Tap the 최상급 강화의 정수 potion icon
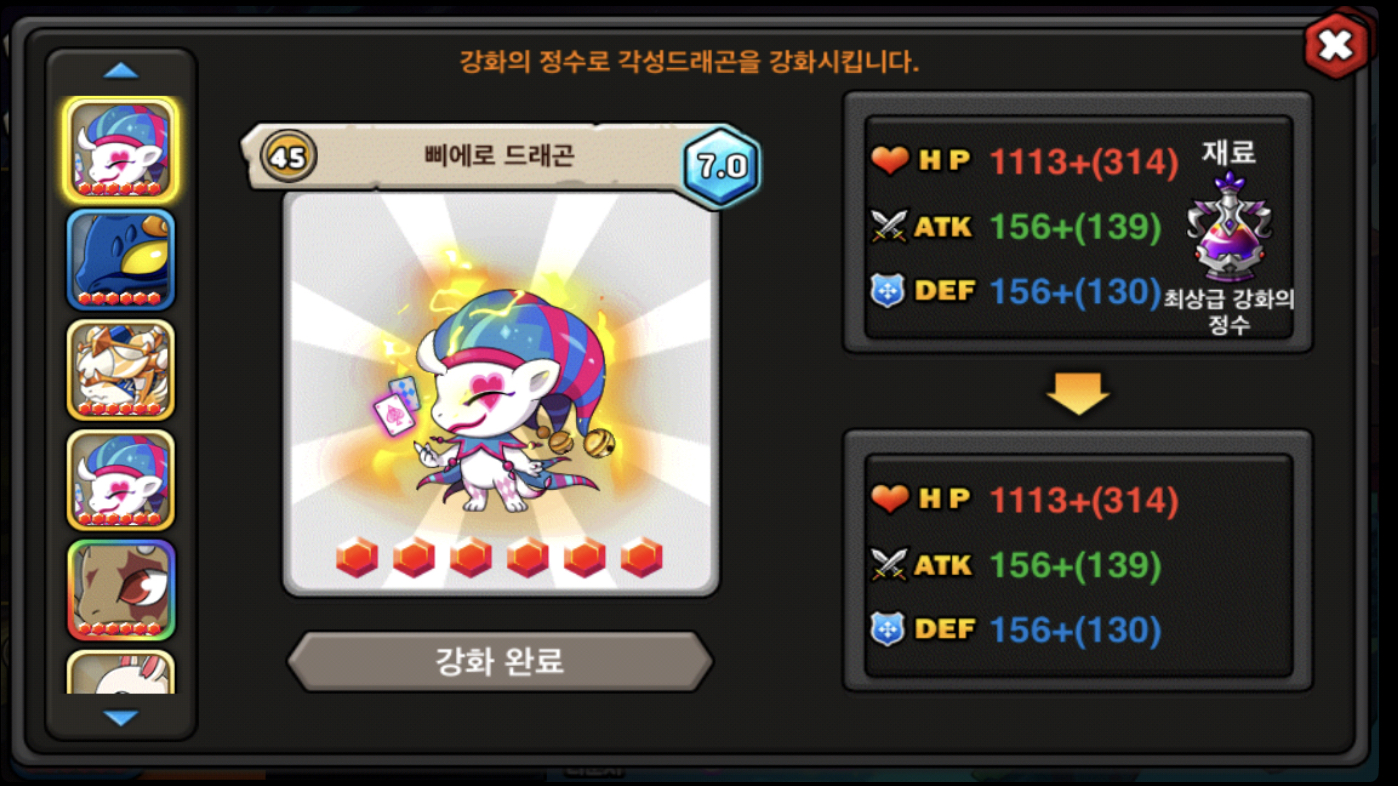 point(1229,228)
